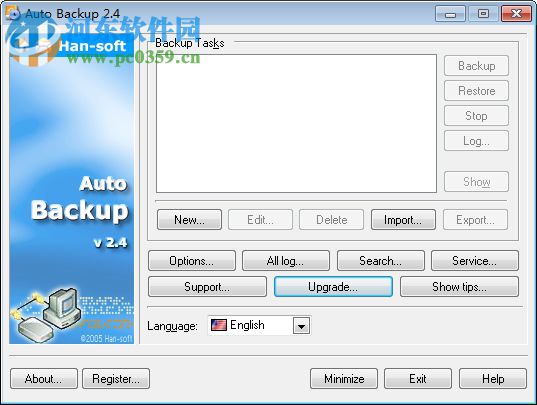
Task: Click the Restore button
Action: (x=476, y=91)
